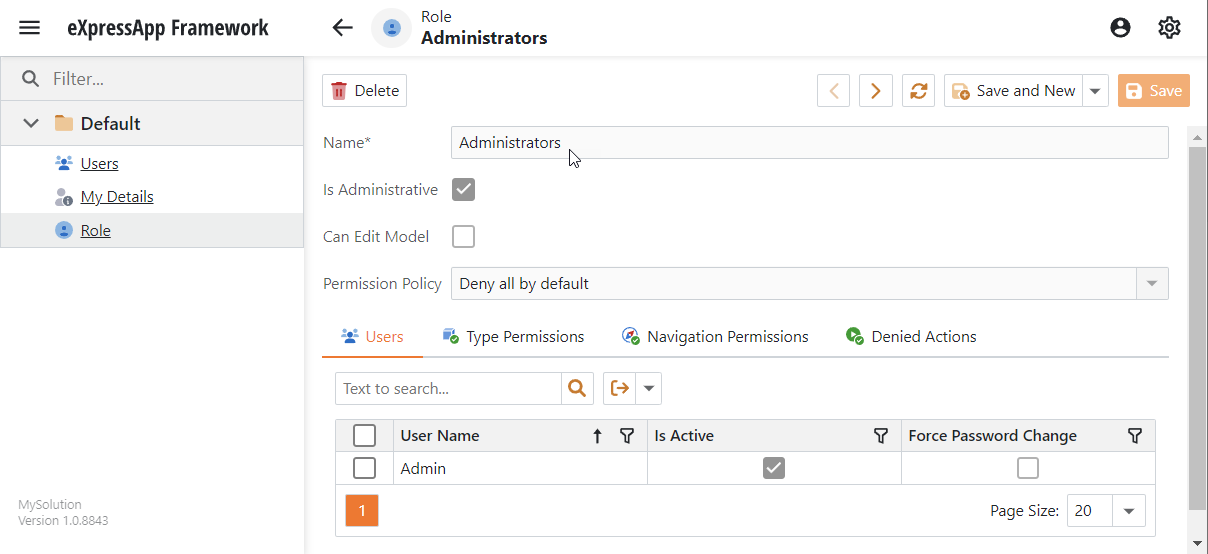This screenshot has width=1208, height=554.
Task: Open My Details navigation link
Action: [117, 197]
